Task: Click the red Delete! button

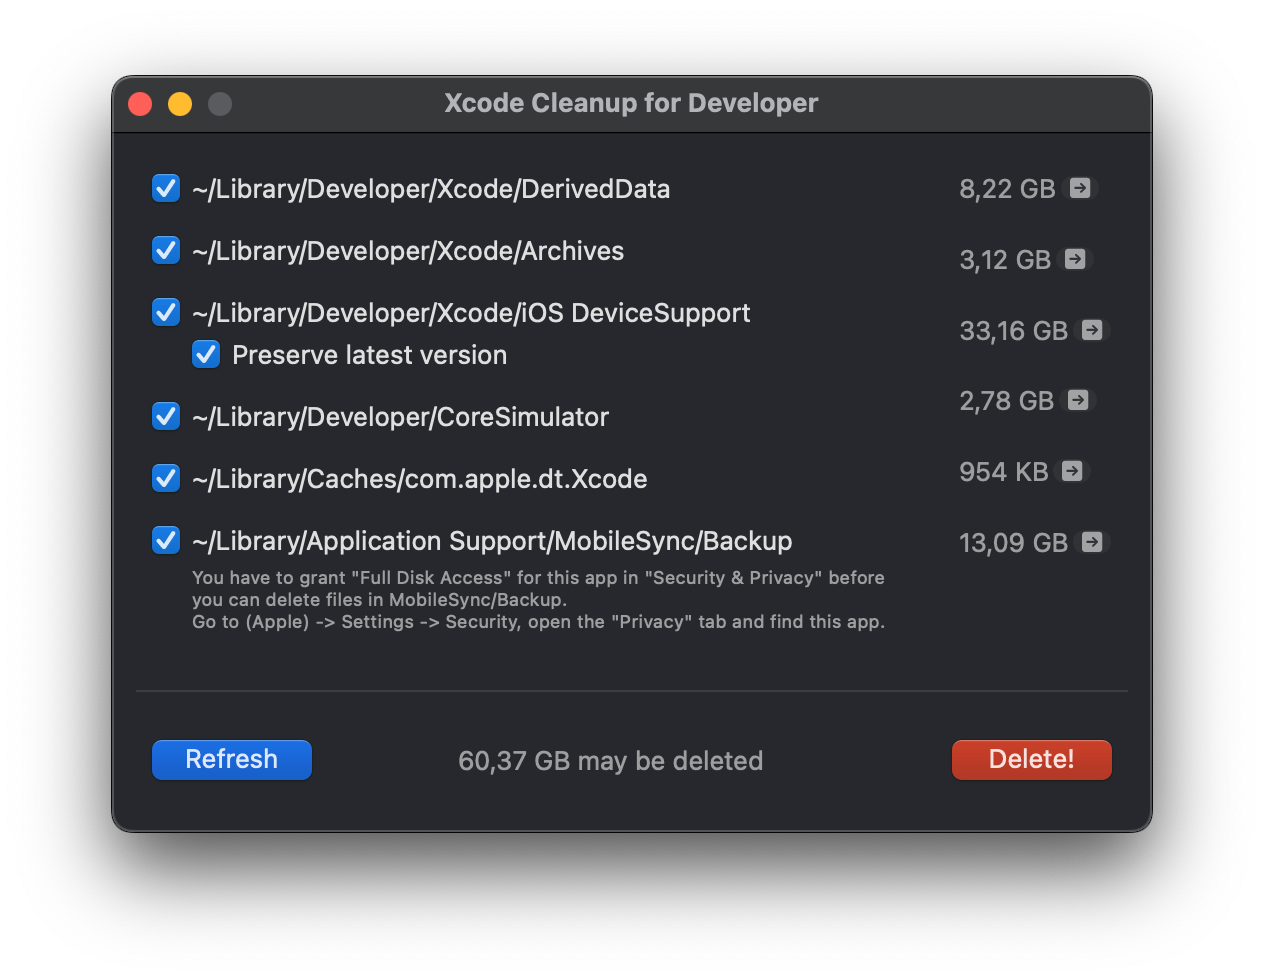Action: tap(1031, 759)
